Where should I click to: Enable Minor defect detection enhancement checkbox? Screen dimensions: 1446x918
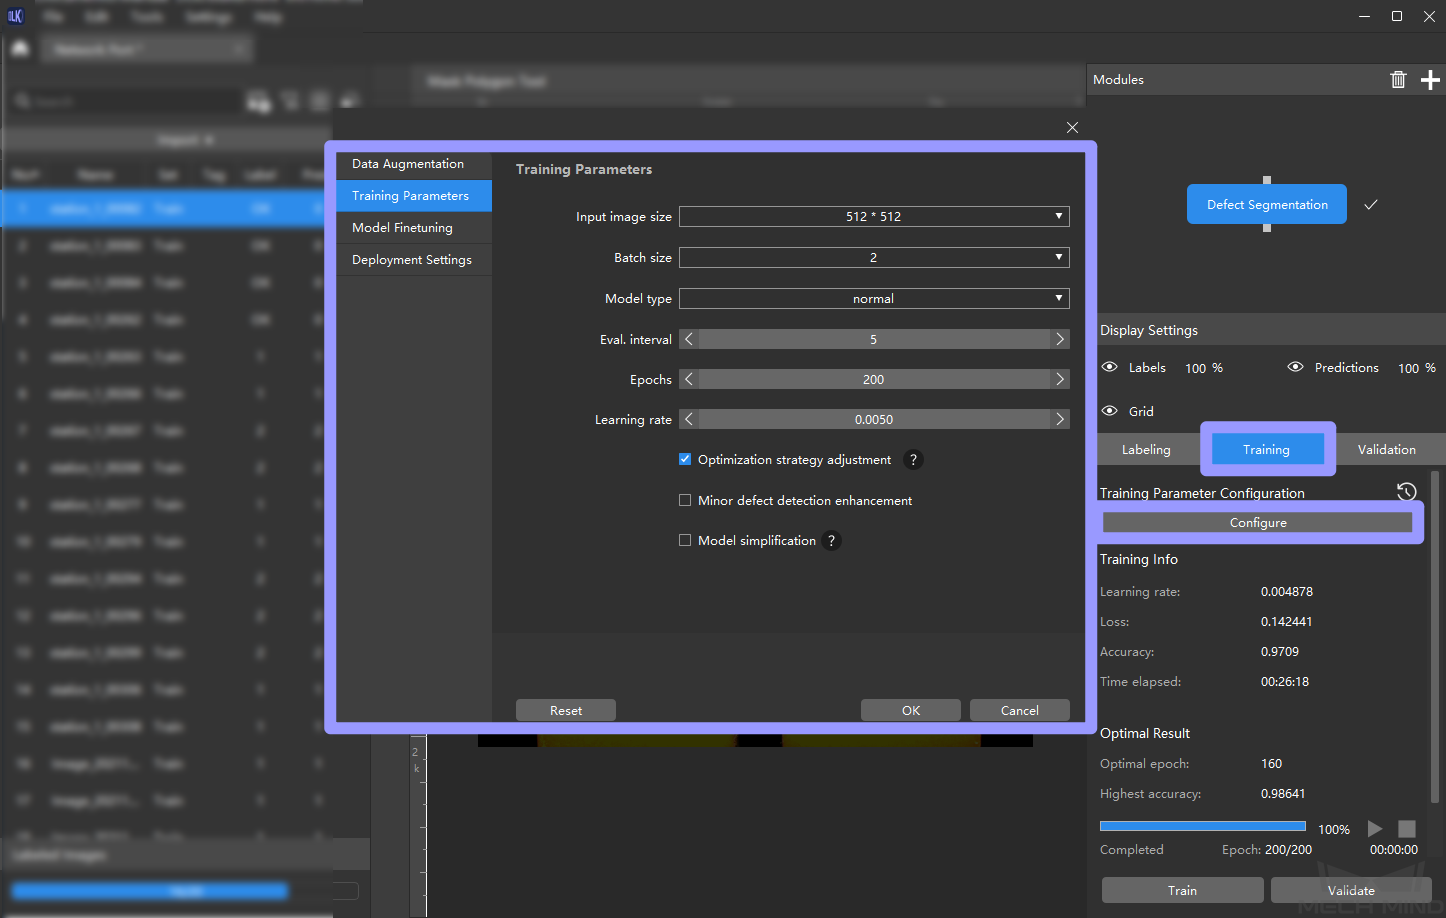click(685, 500)
